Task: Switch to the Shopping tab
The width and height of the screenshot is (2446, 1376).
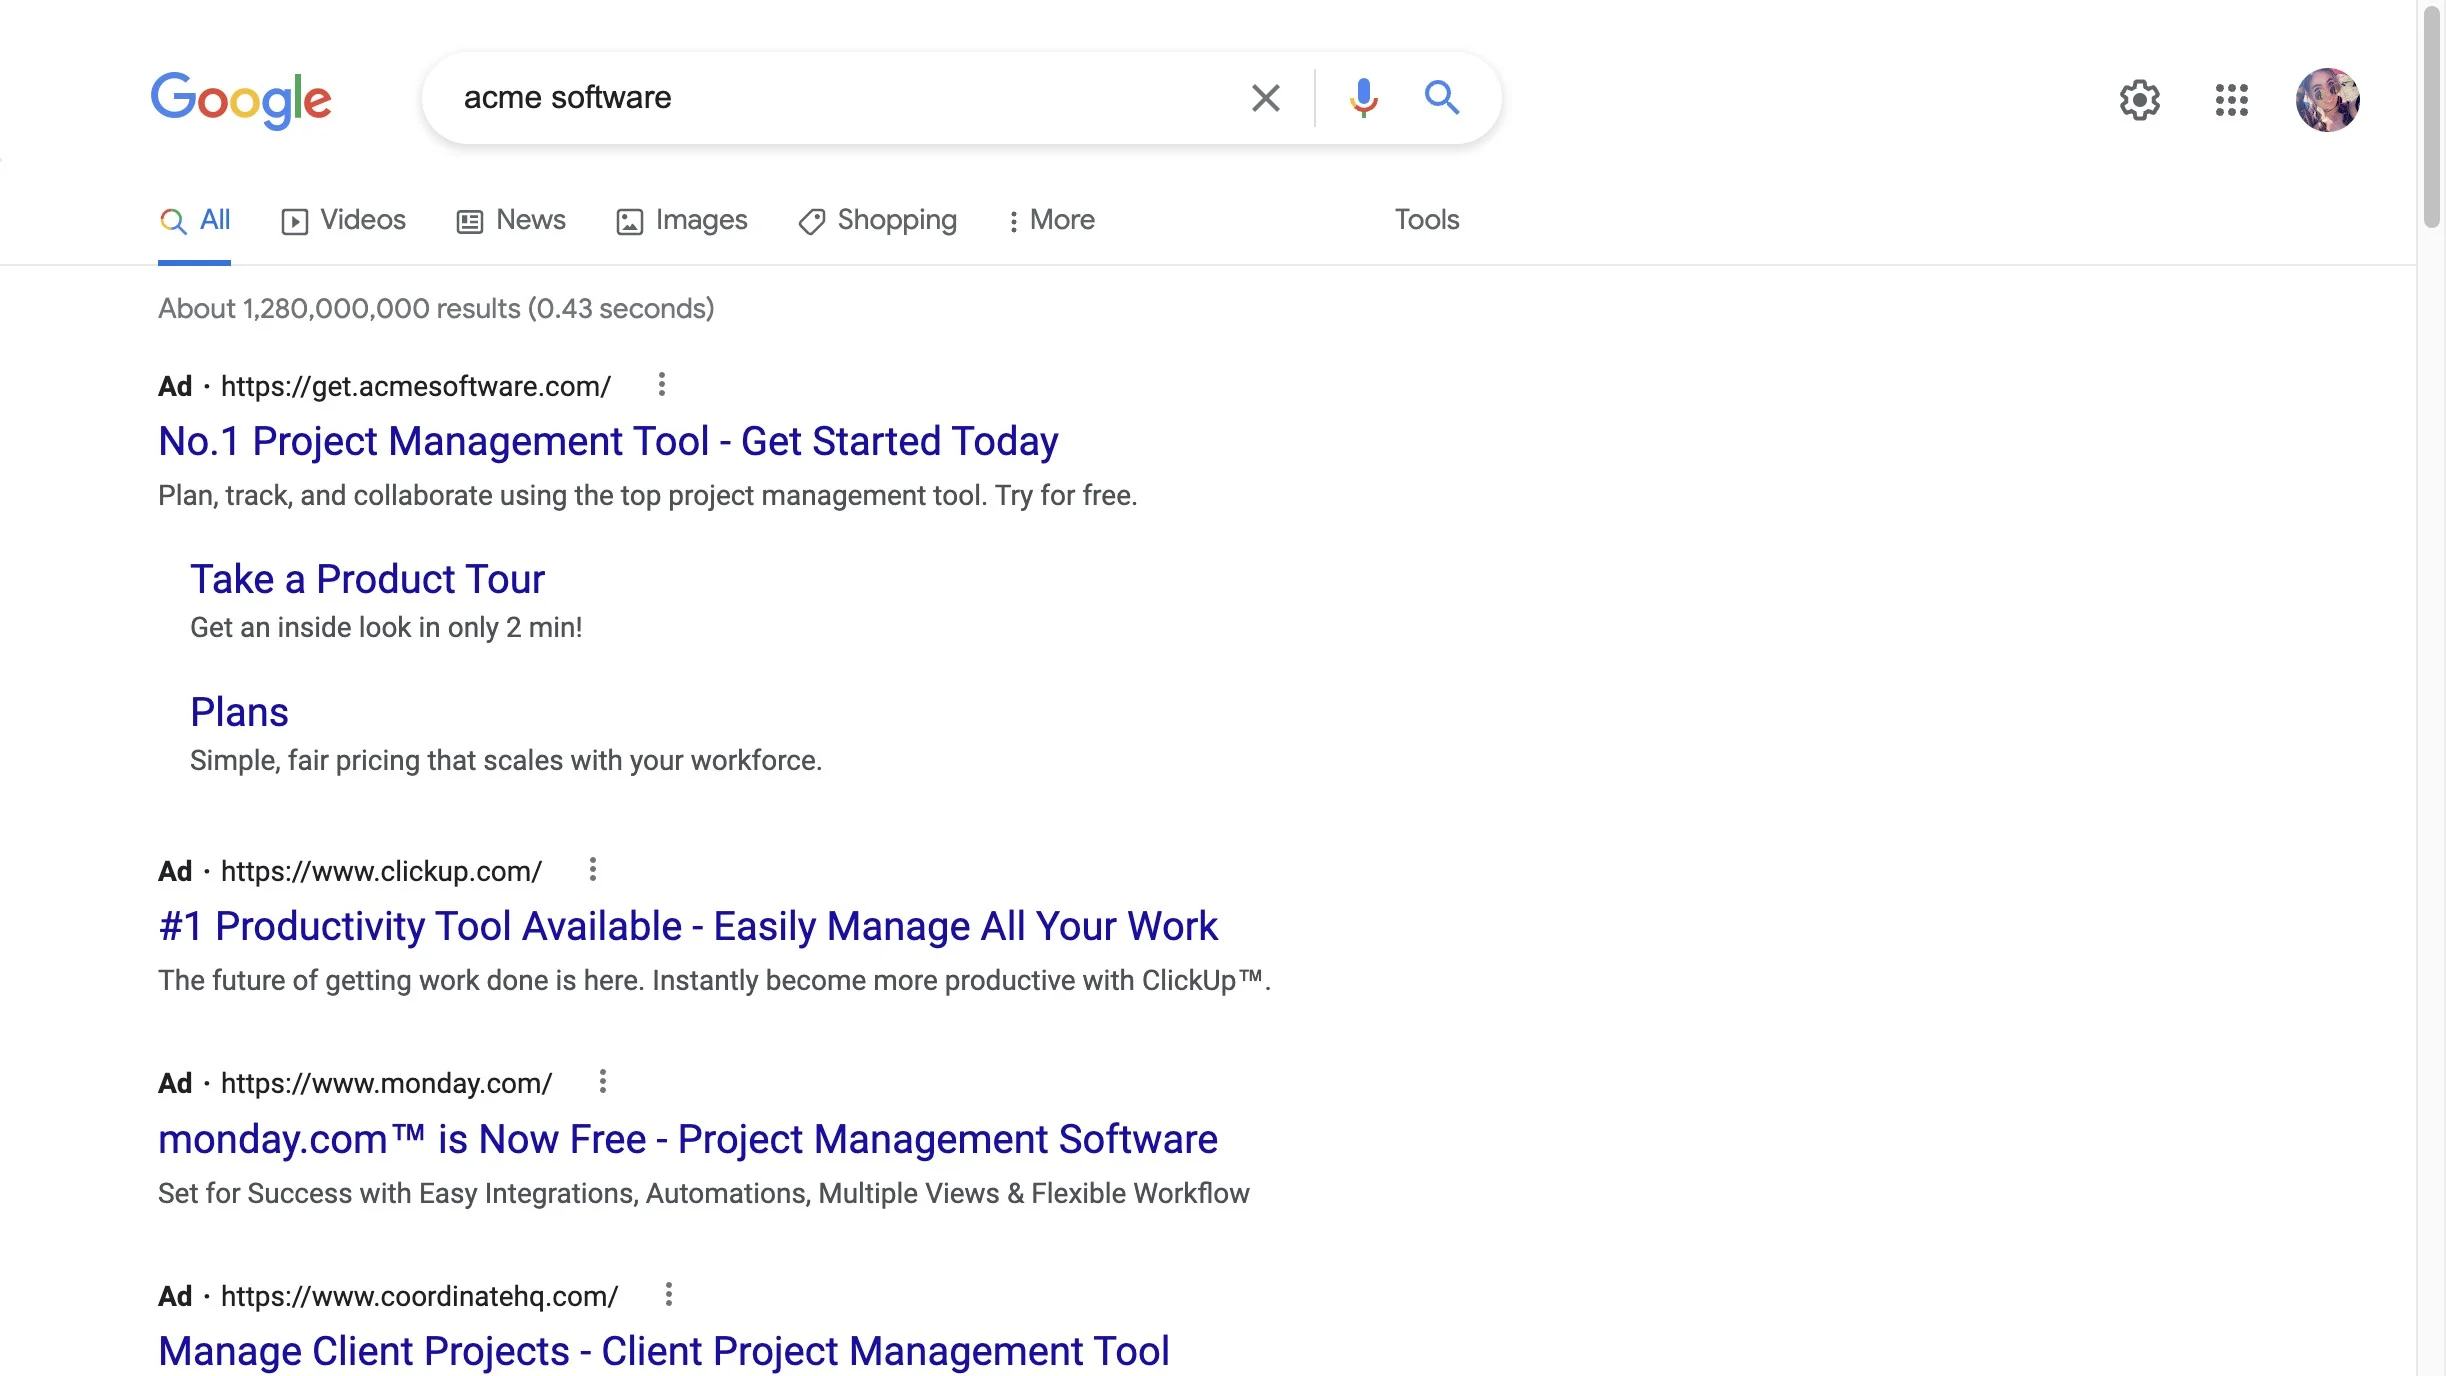Action: coord(878,220)
